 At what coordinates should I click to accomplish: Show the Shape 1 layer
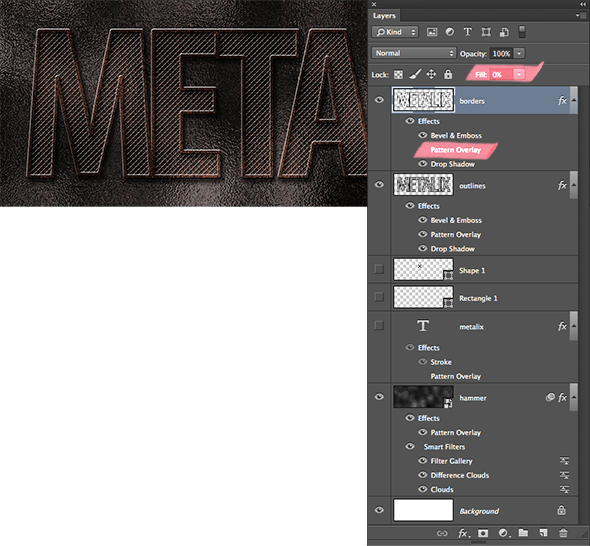379,269
